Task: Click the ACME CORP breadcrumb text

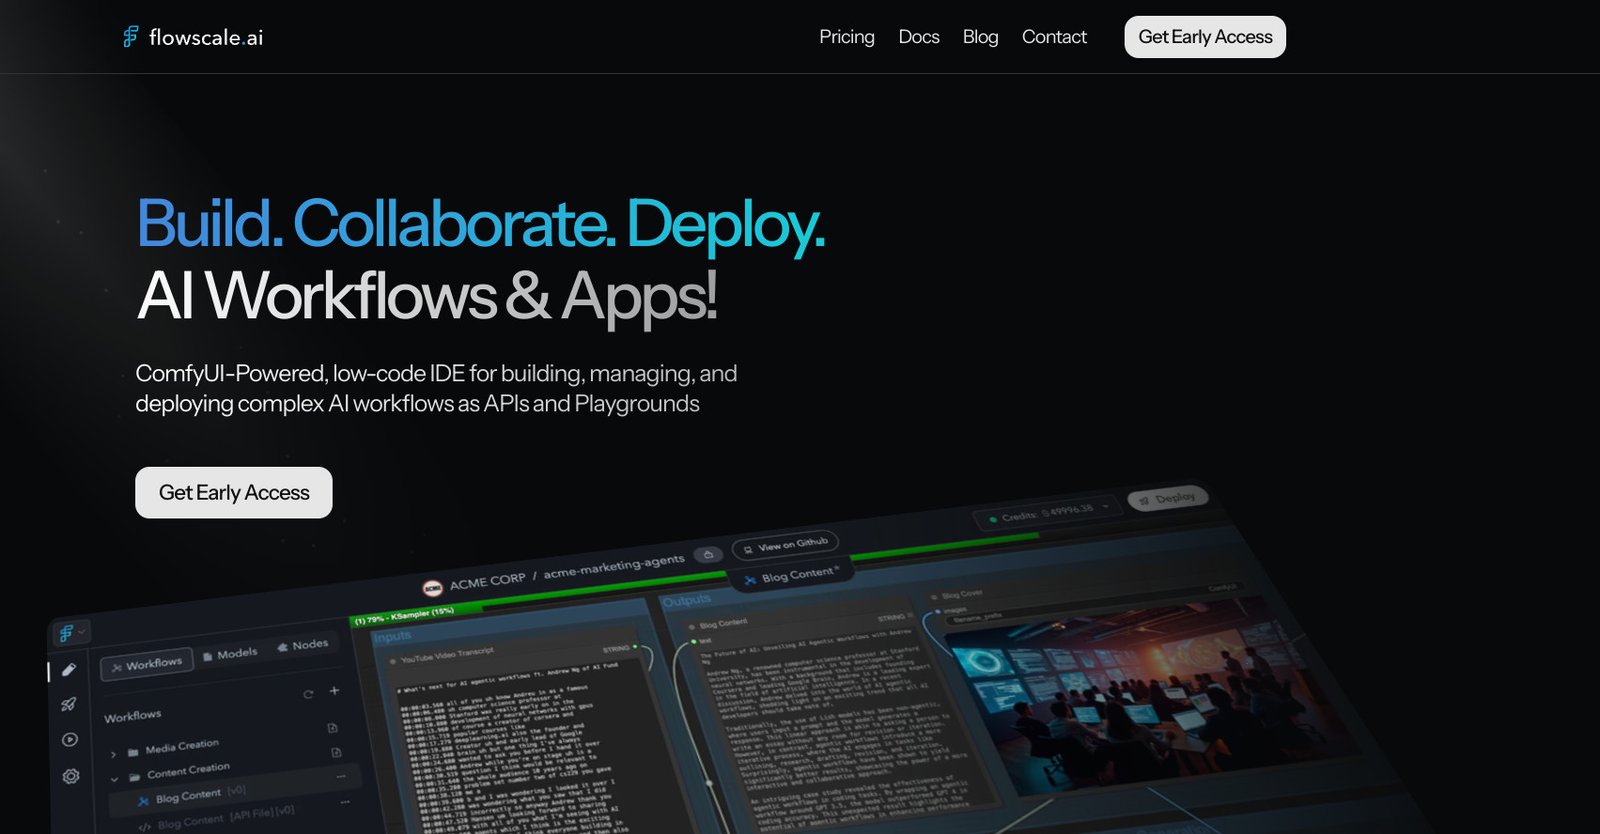Action: pyautogui.click(x=487, y=581)
